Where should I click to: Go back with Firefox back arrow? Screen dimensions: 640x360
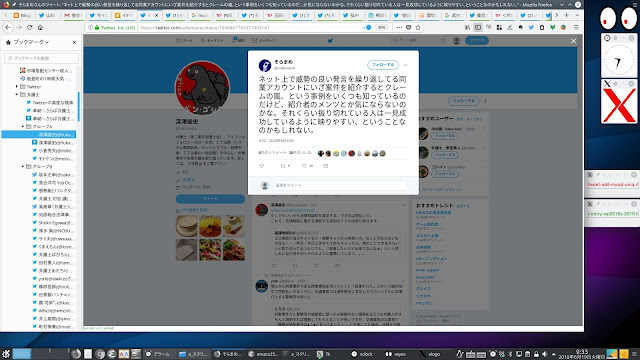point(8,27)
